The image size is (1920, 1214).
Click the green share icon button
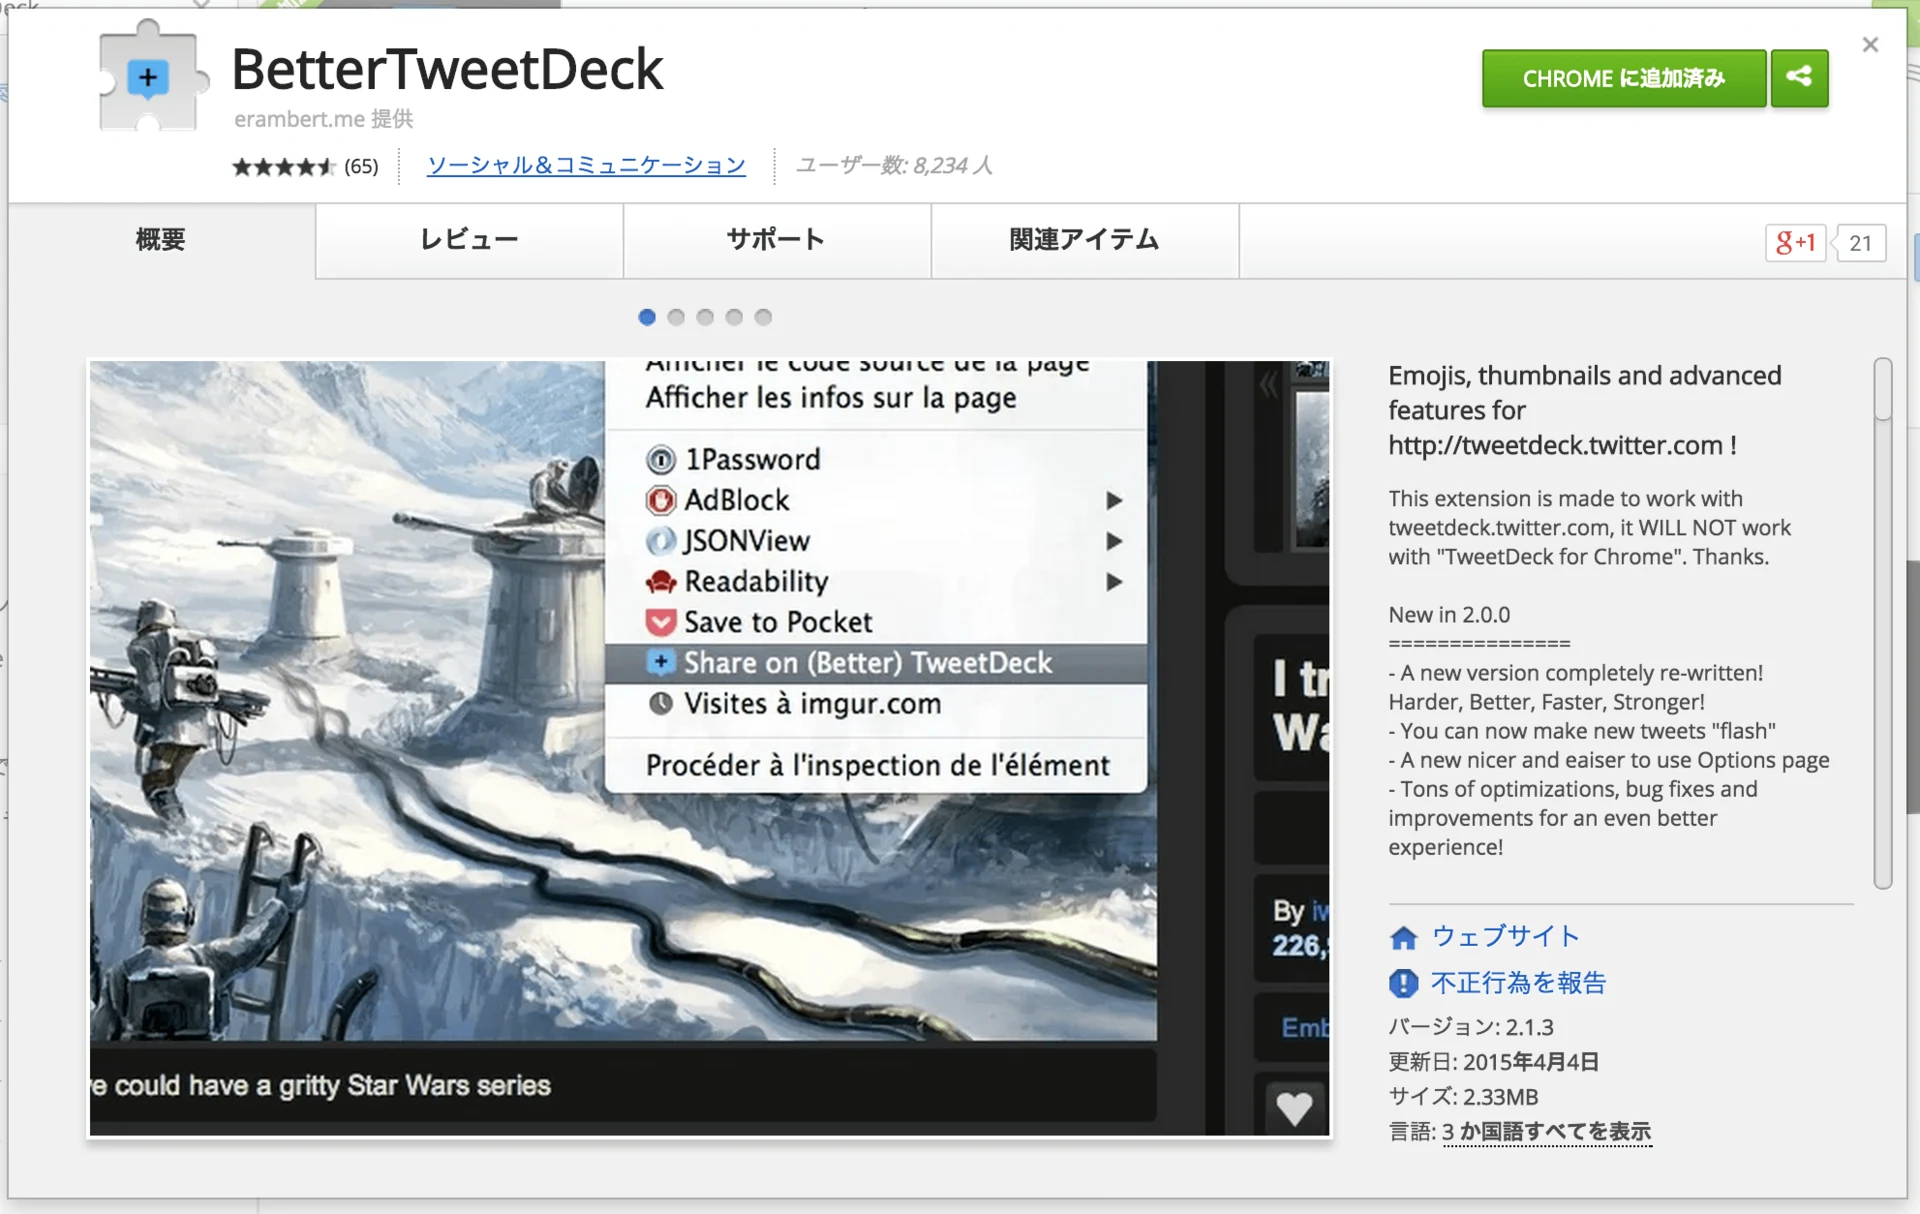(x=1799, y=78)
